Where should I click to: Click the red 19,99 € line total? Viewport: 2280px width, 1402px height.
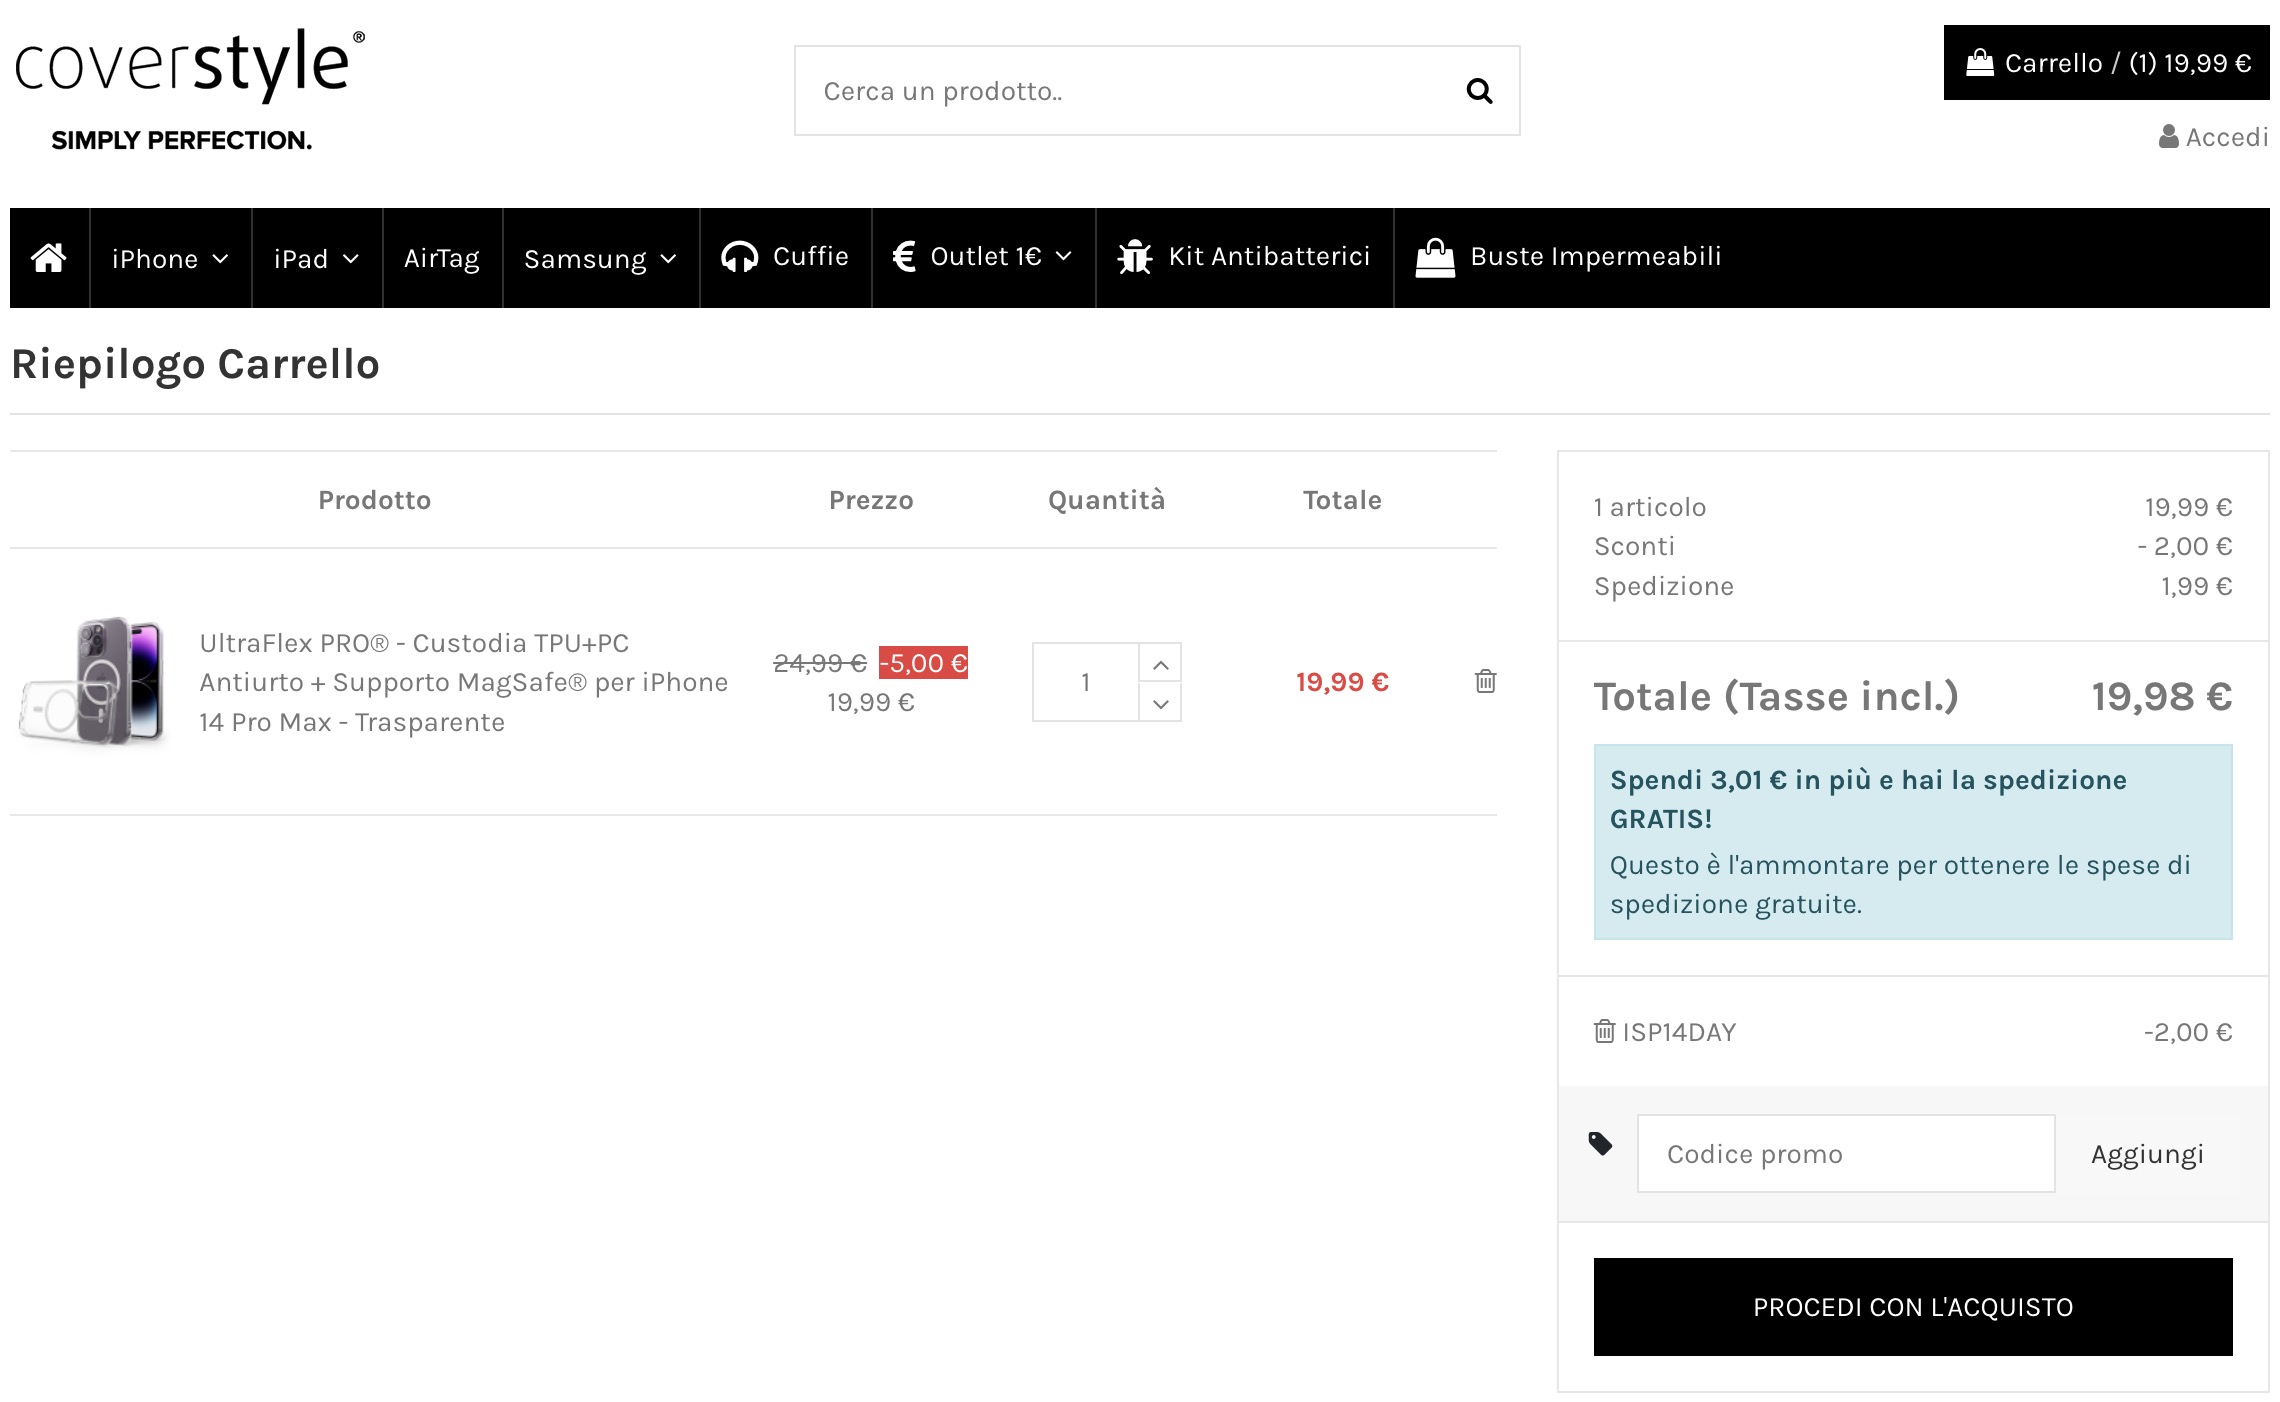(x=1342, y=682)
